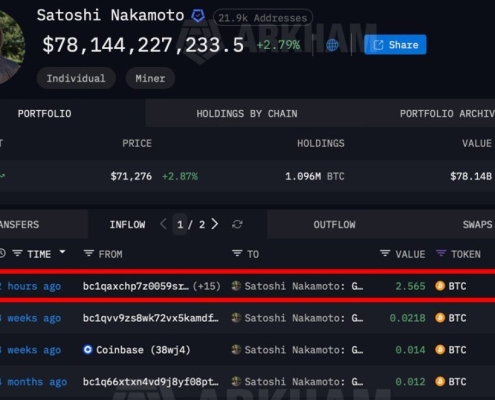Click the 0.0218 transfer value

click(407, 318)
